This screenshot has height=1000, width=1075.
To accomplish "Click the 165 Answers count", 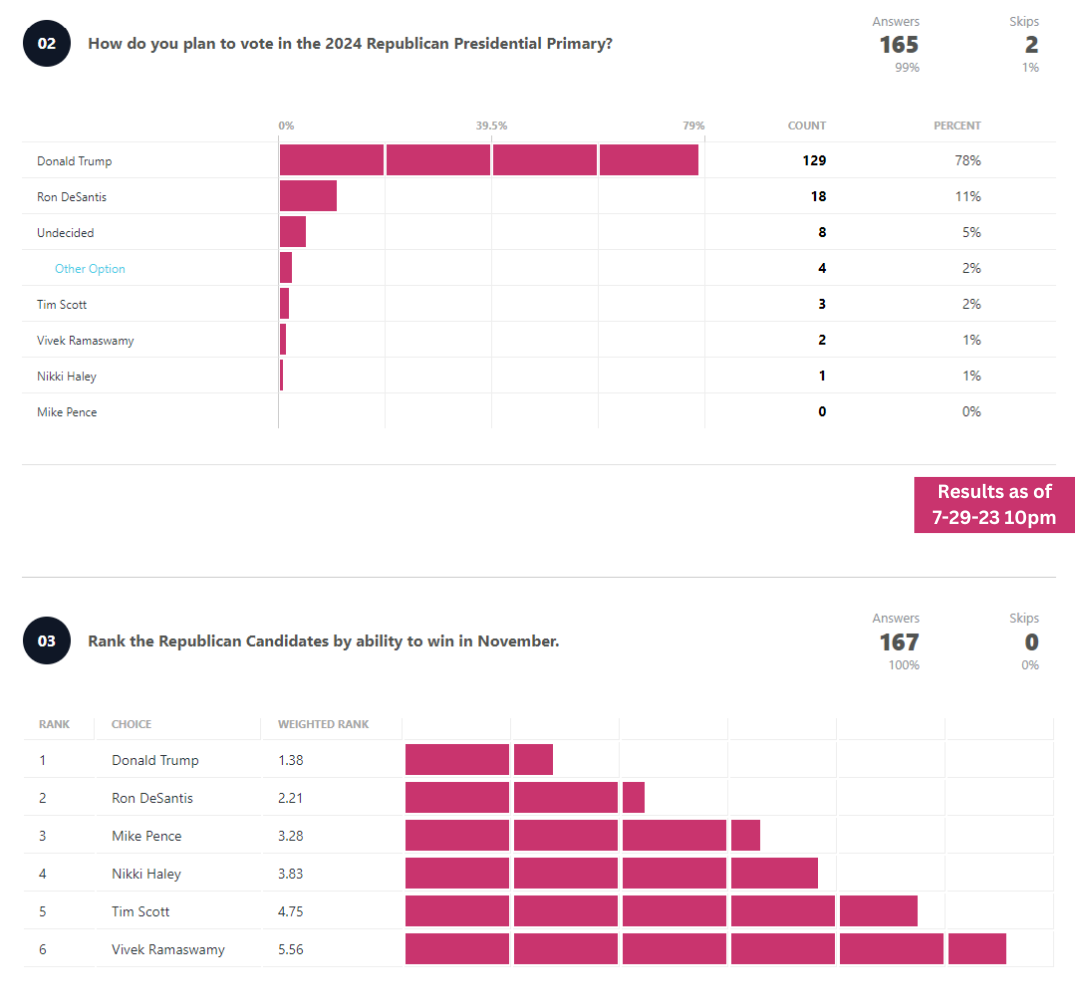I will coord(898,45).
